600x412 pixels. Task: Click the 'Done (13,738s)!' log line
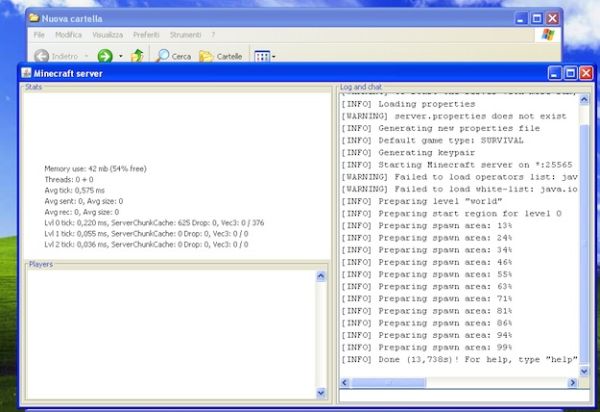coord(460,360)
